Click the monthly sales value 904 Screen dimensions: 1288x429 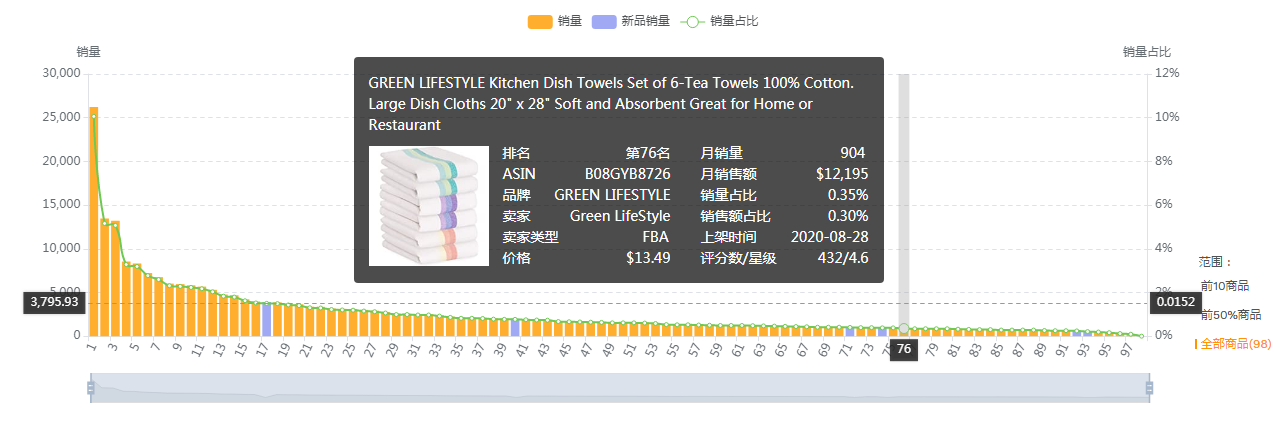(x=853, y=153)
